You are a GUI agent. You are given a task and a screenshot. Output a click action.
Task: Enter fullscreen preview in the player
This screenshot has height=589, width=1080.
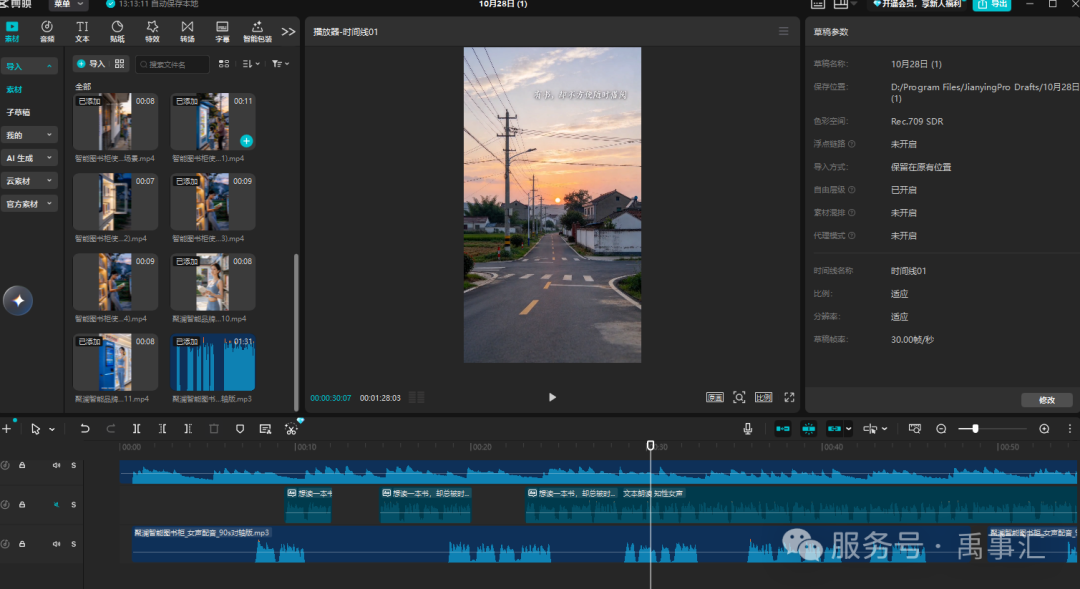(x=789, y=397)
